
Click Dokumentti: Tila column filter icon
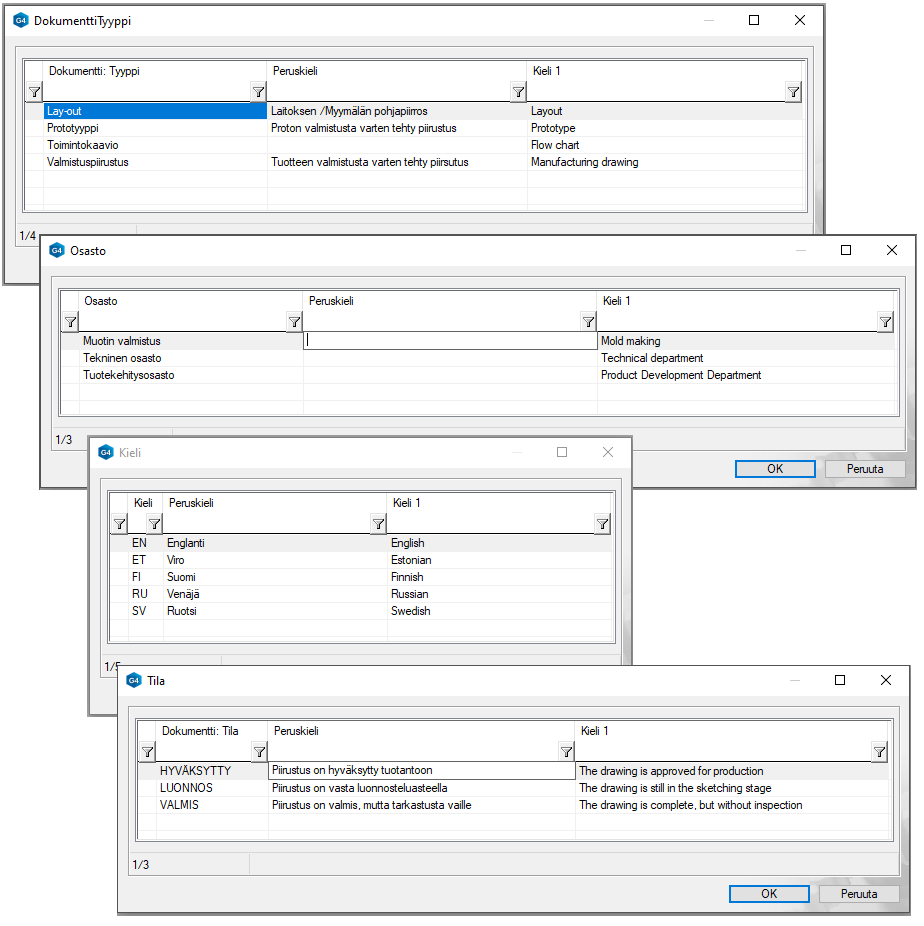pos(259,752)
